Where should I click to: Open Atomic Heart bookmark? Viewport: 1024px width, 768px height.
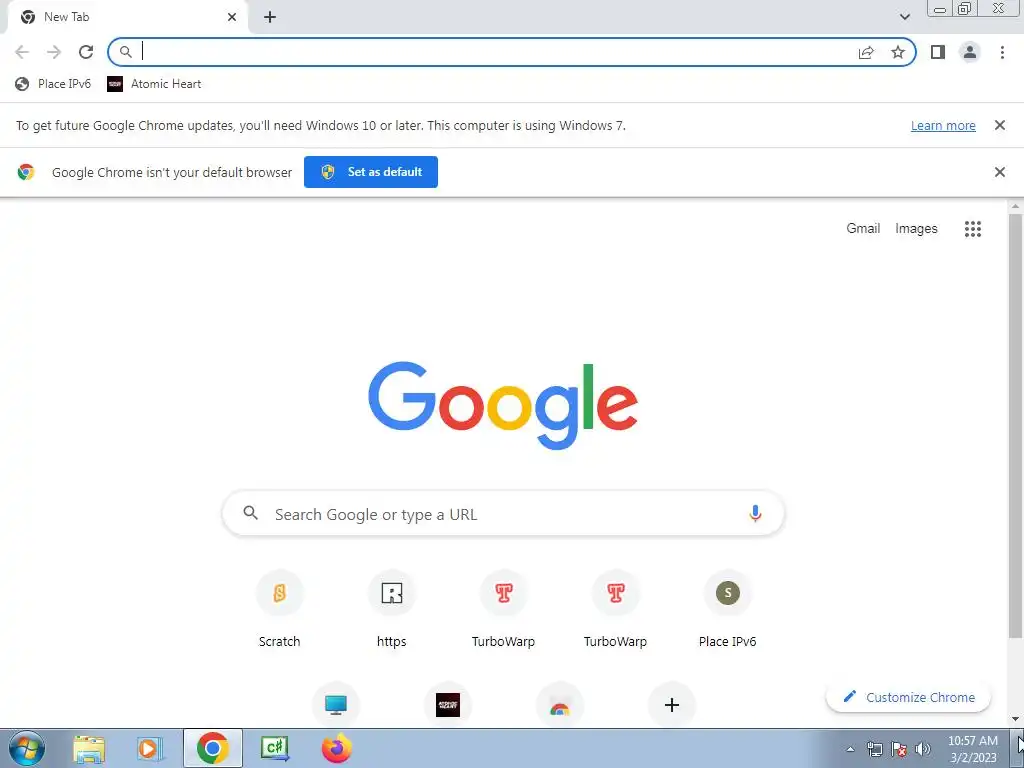154,84
